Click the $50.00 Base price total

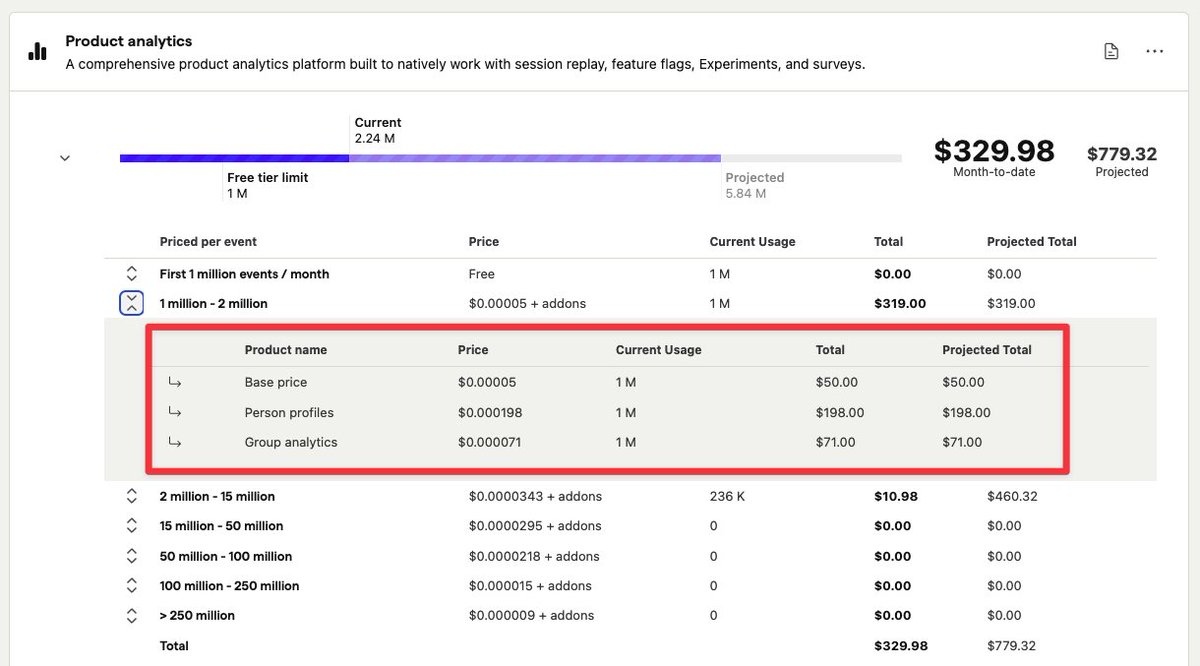pyautogui.click(x=837, y=382)
